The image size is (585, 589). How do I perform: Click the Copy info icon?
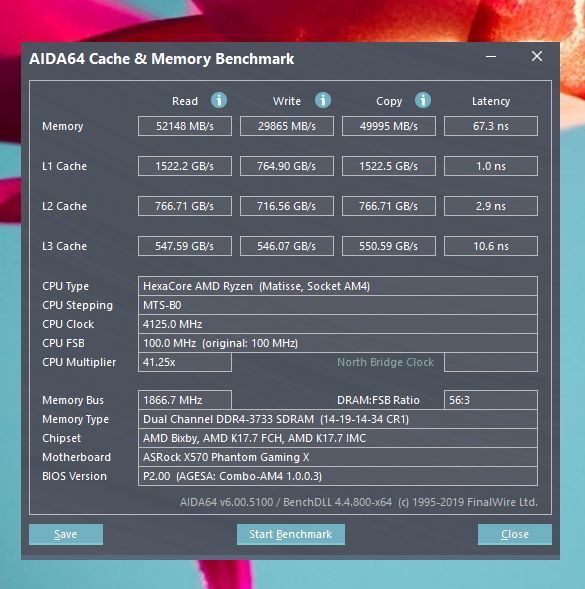click(423, 100)
